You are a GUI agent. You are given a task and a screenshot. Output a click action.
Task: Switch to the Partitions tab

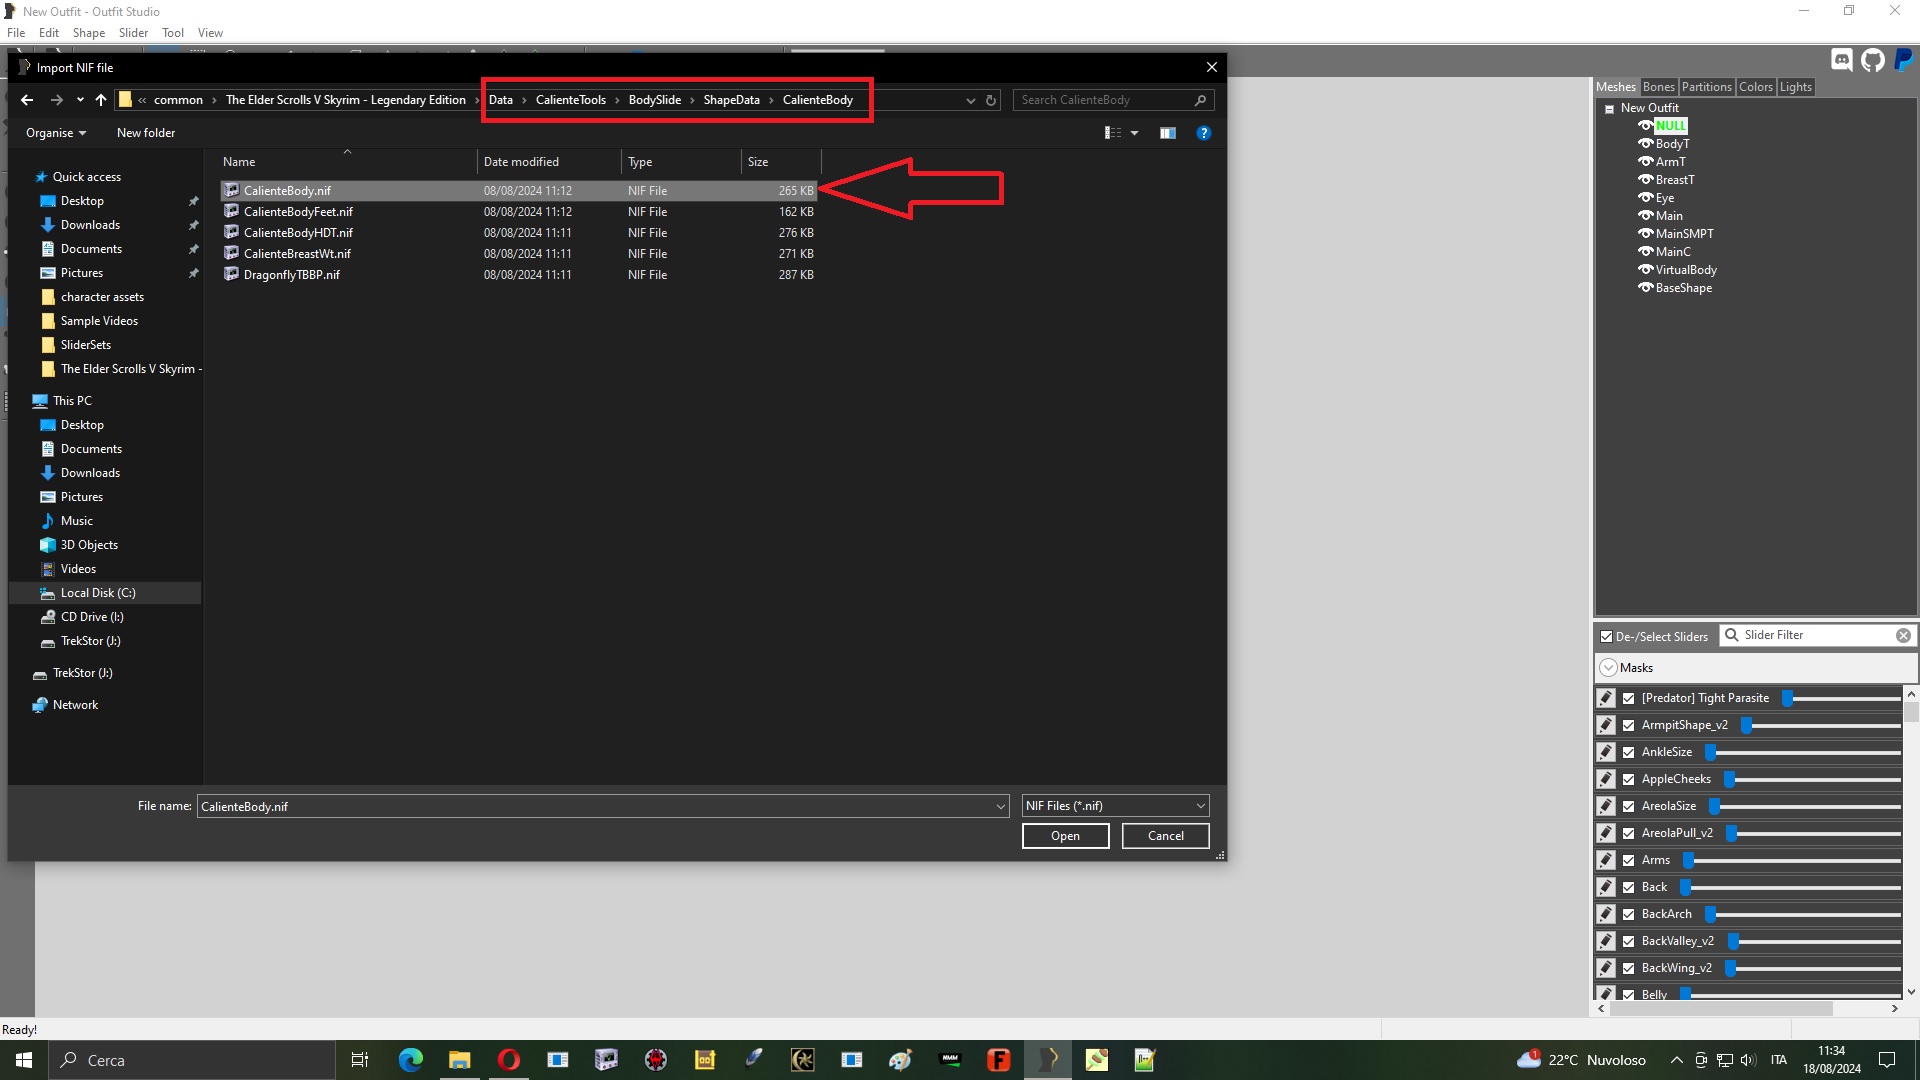click(x=1706, y=87)
